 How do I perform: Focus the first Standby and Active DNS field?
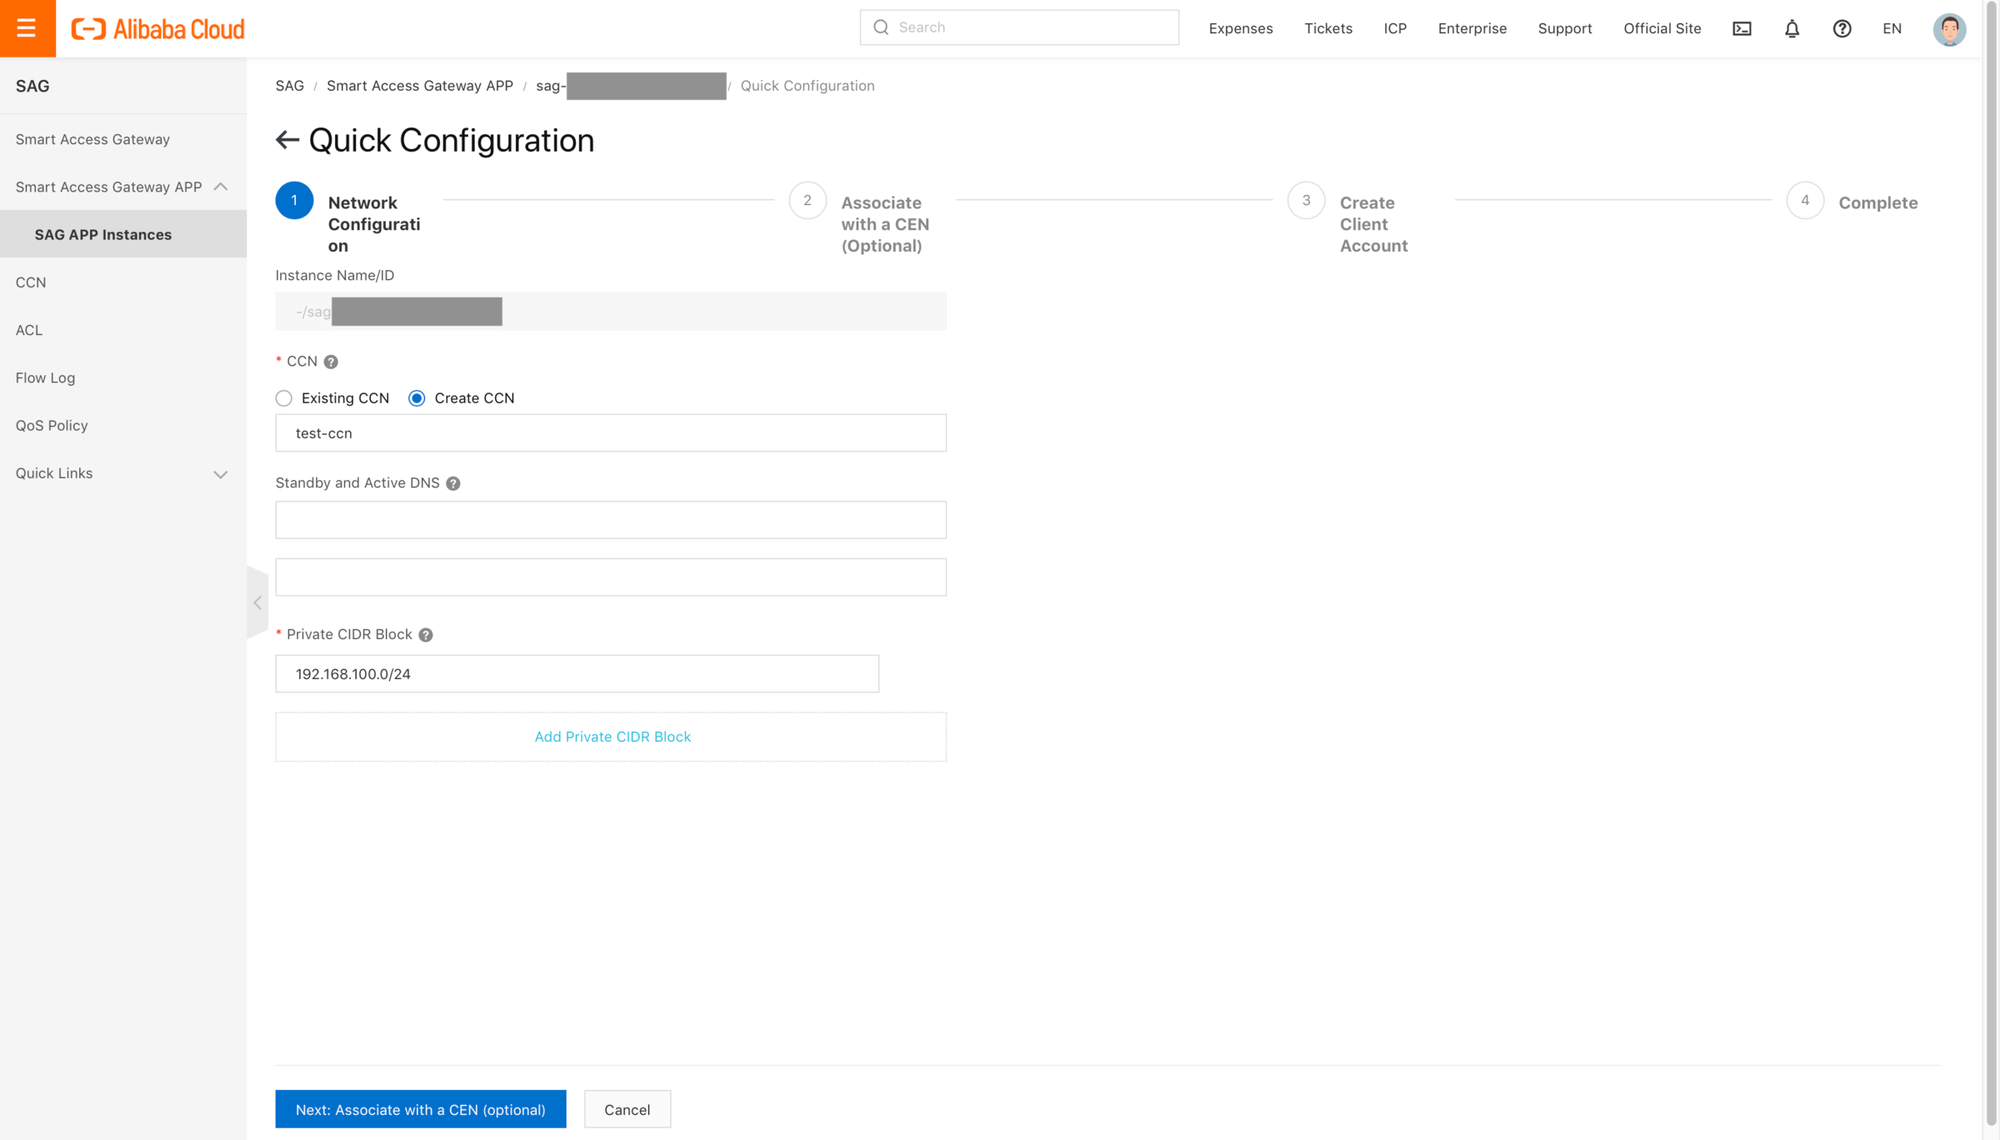610,520
